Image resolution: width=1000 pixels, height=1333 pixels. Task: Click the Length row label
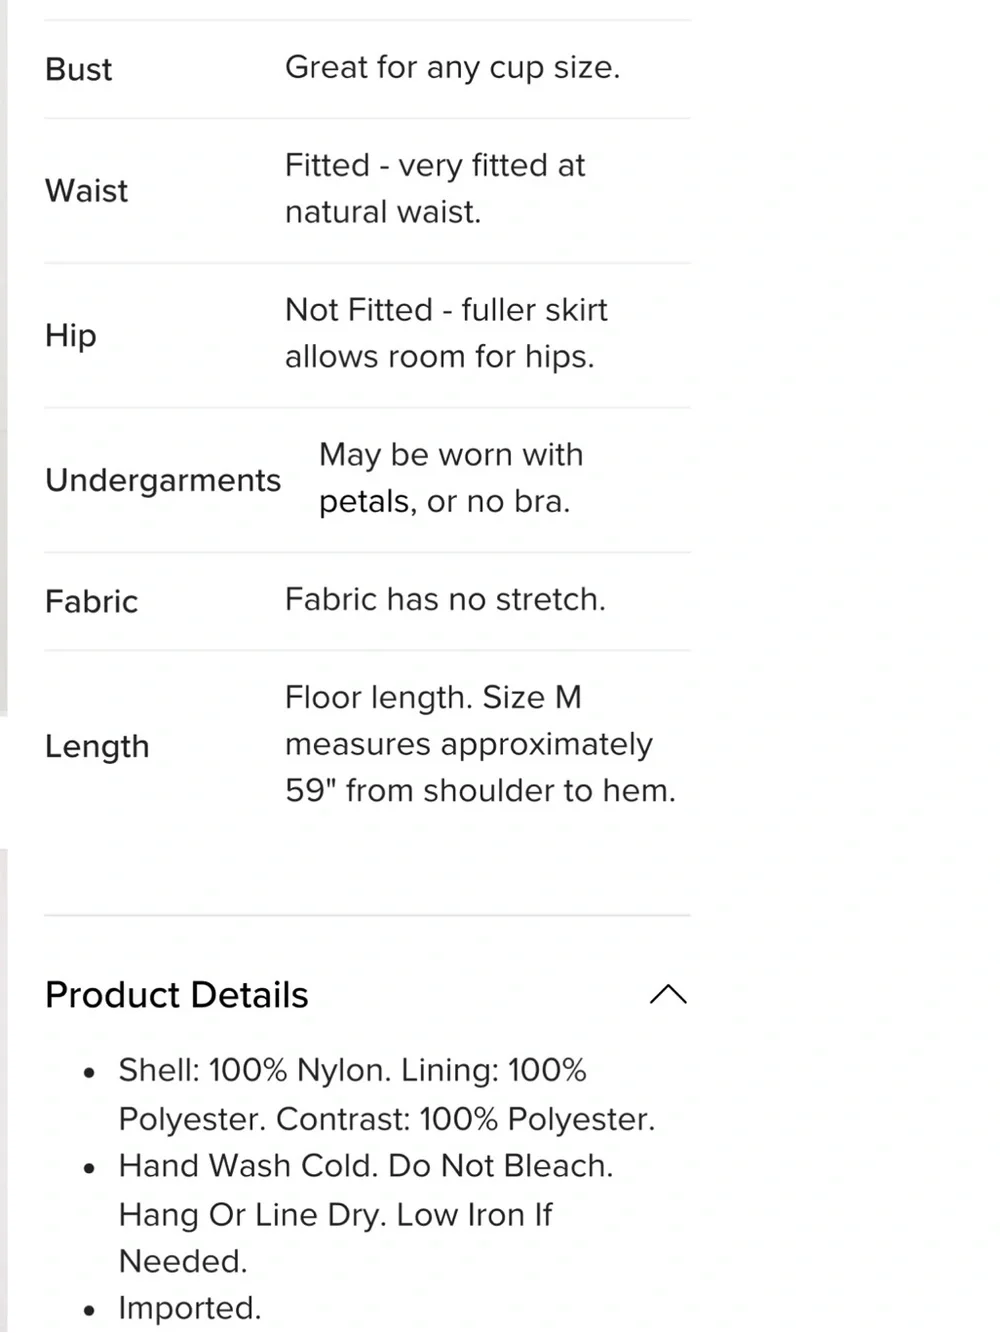point(97,746)
